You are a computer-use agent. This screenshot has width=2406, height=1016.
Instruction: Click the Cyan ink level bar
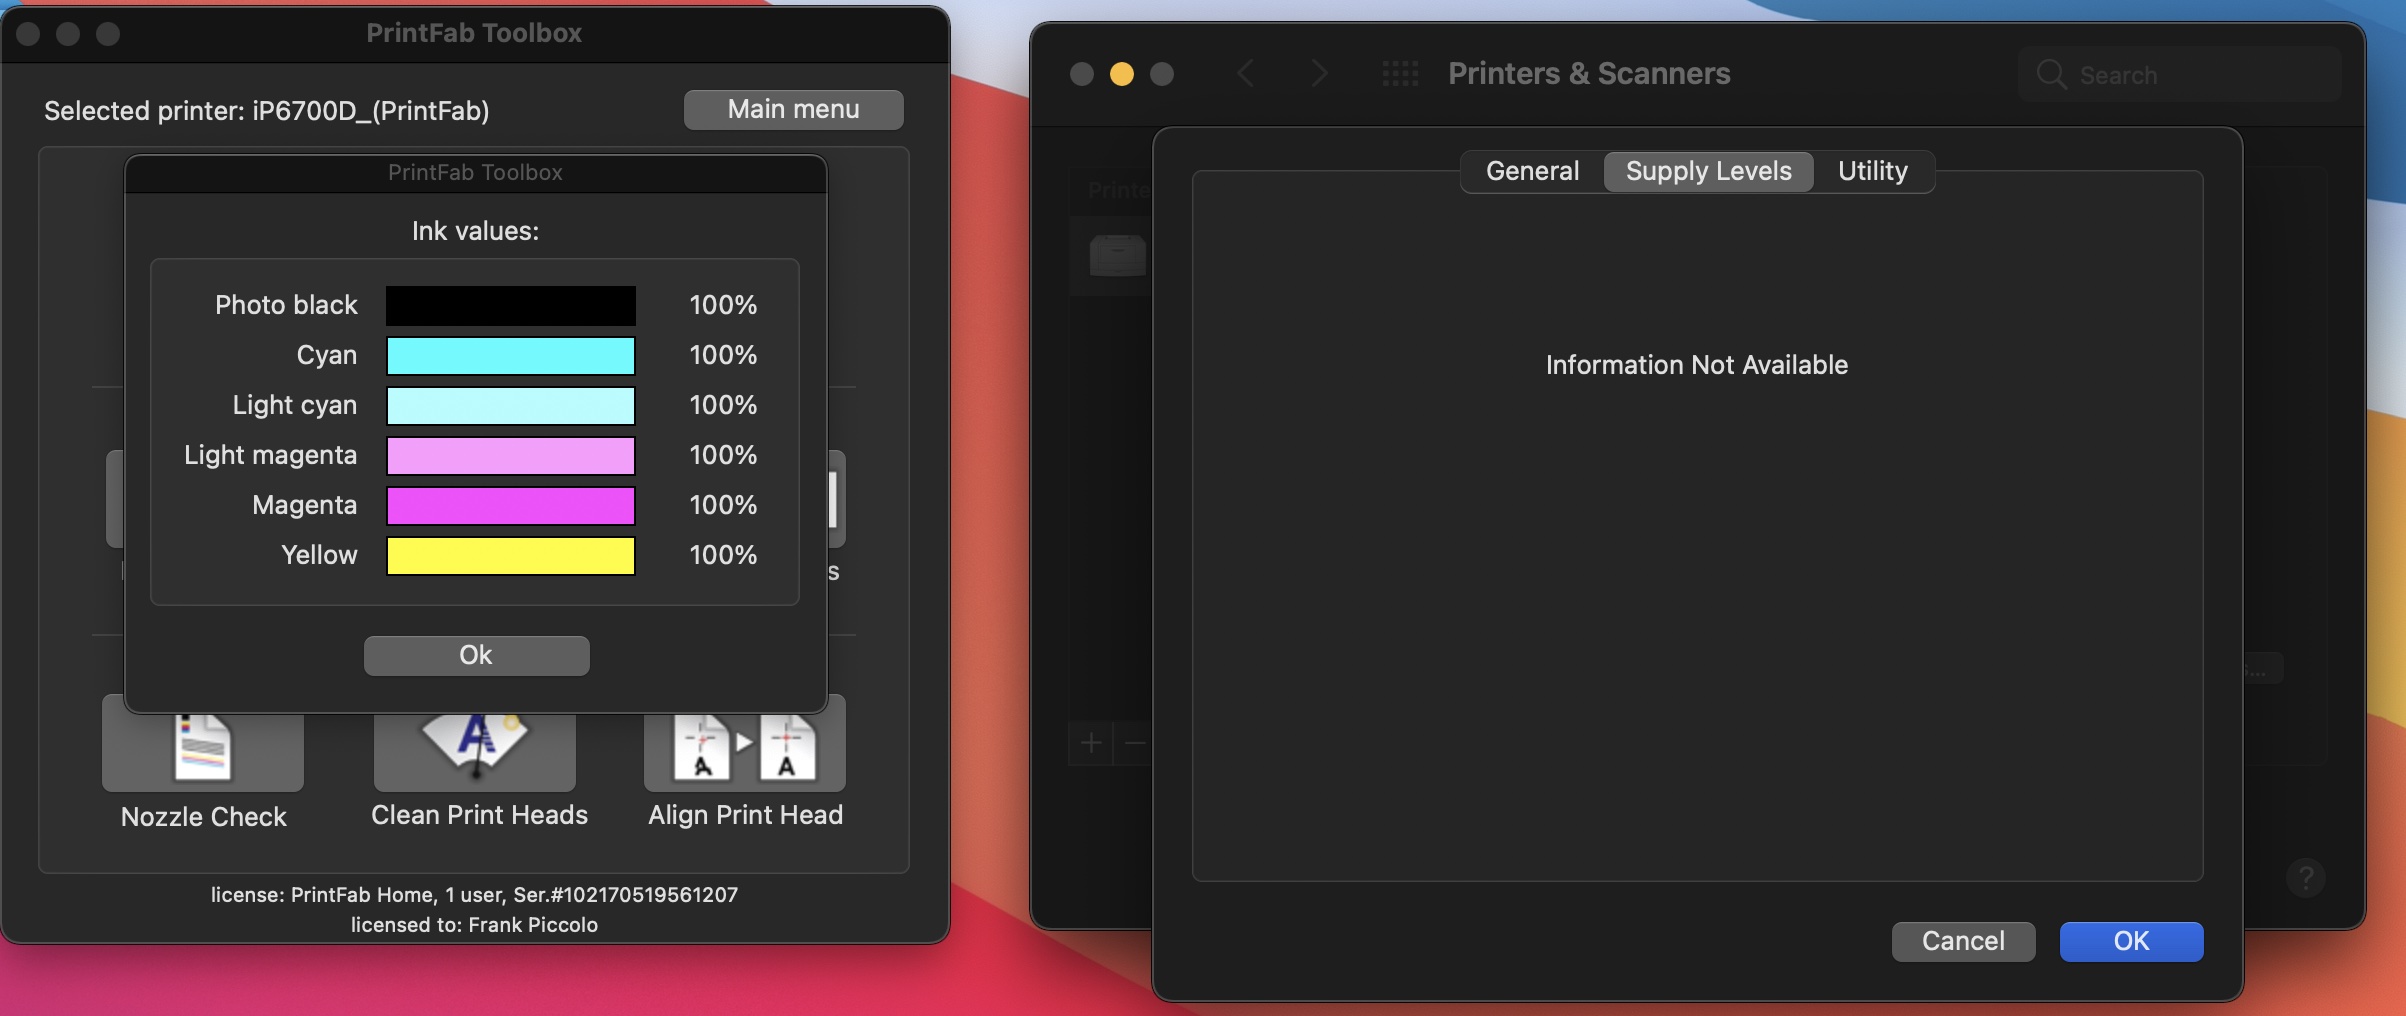click(x=510, y=356)
